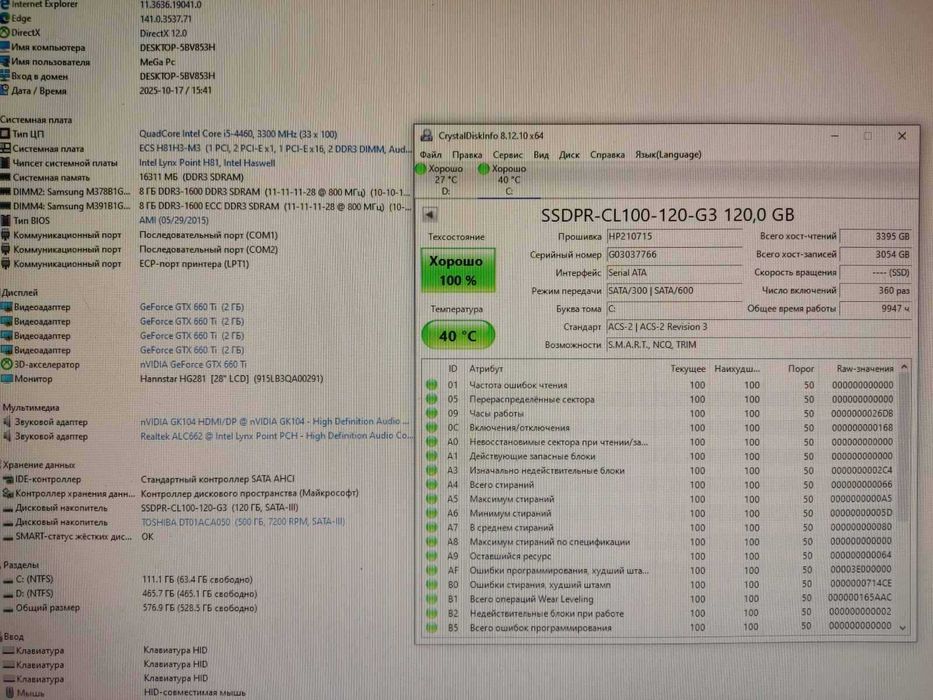Click total host writes value 3054 GB
The height and width of the screenshot is (700, 933).
pyautogui.click(x=875, y=254)
